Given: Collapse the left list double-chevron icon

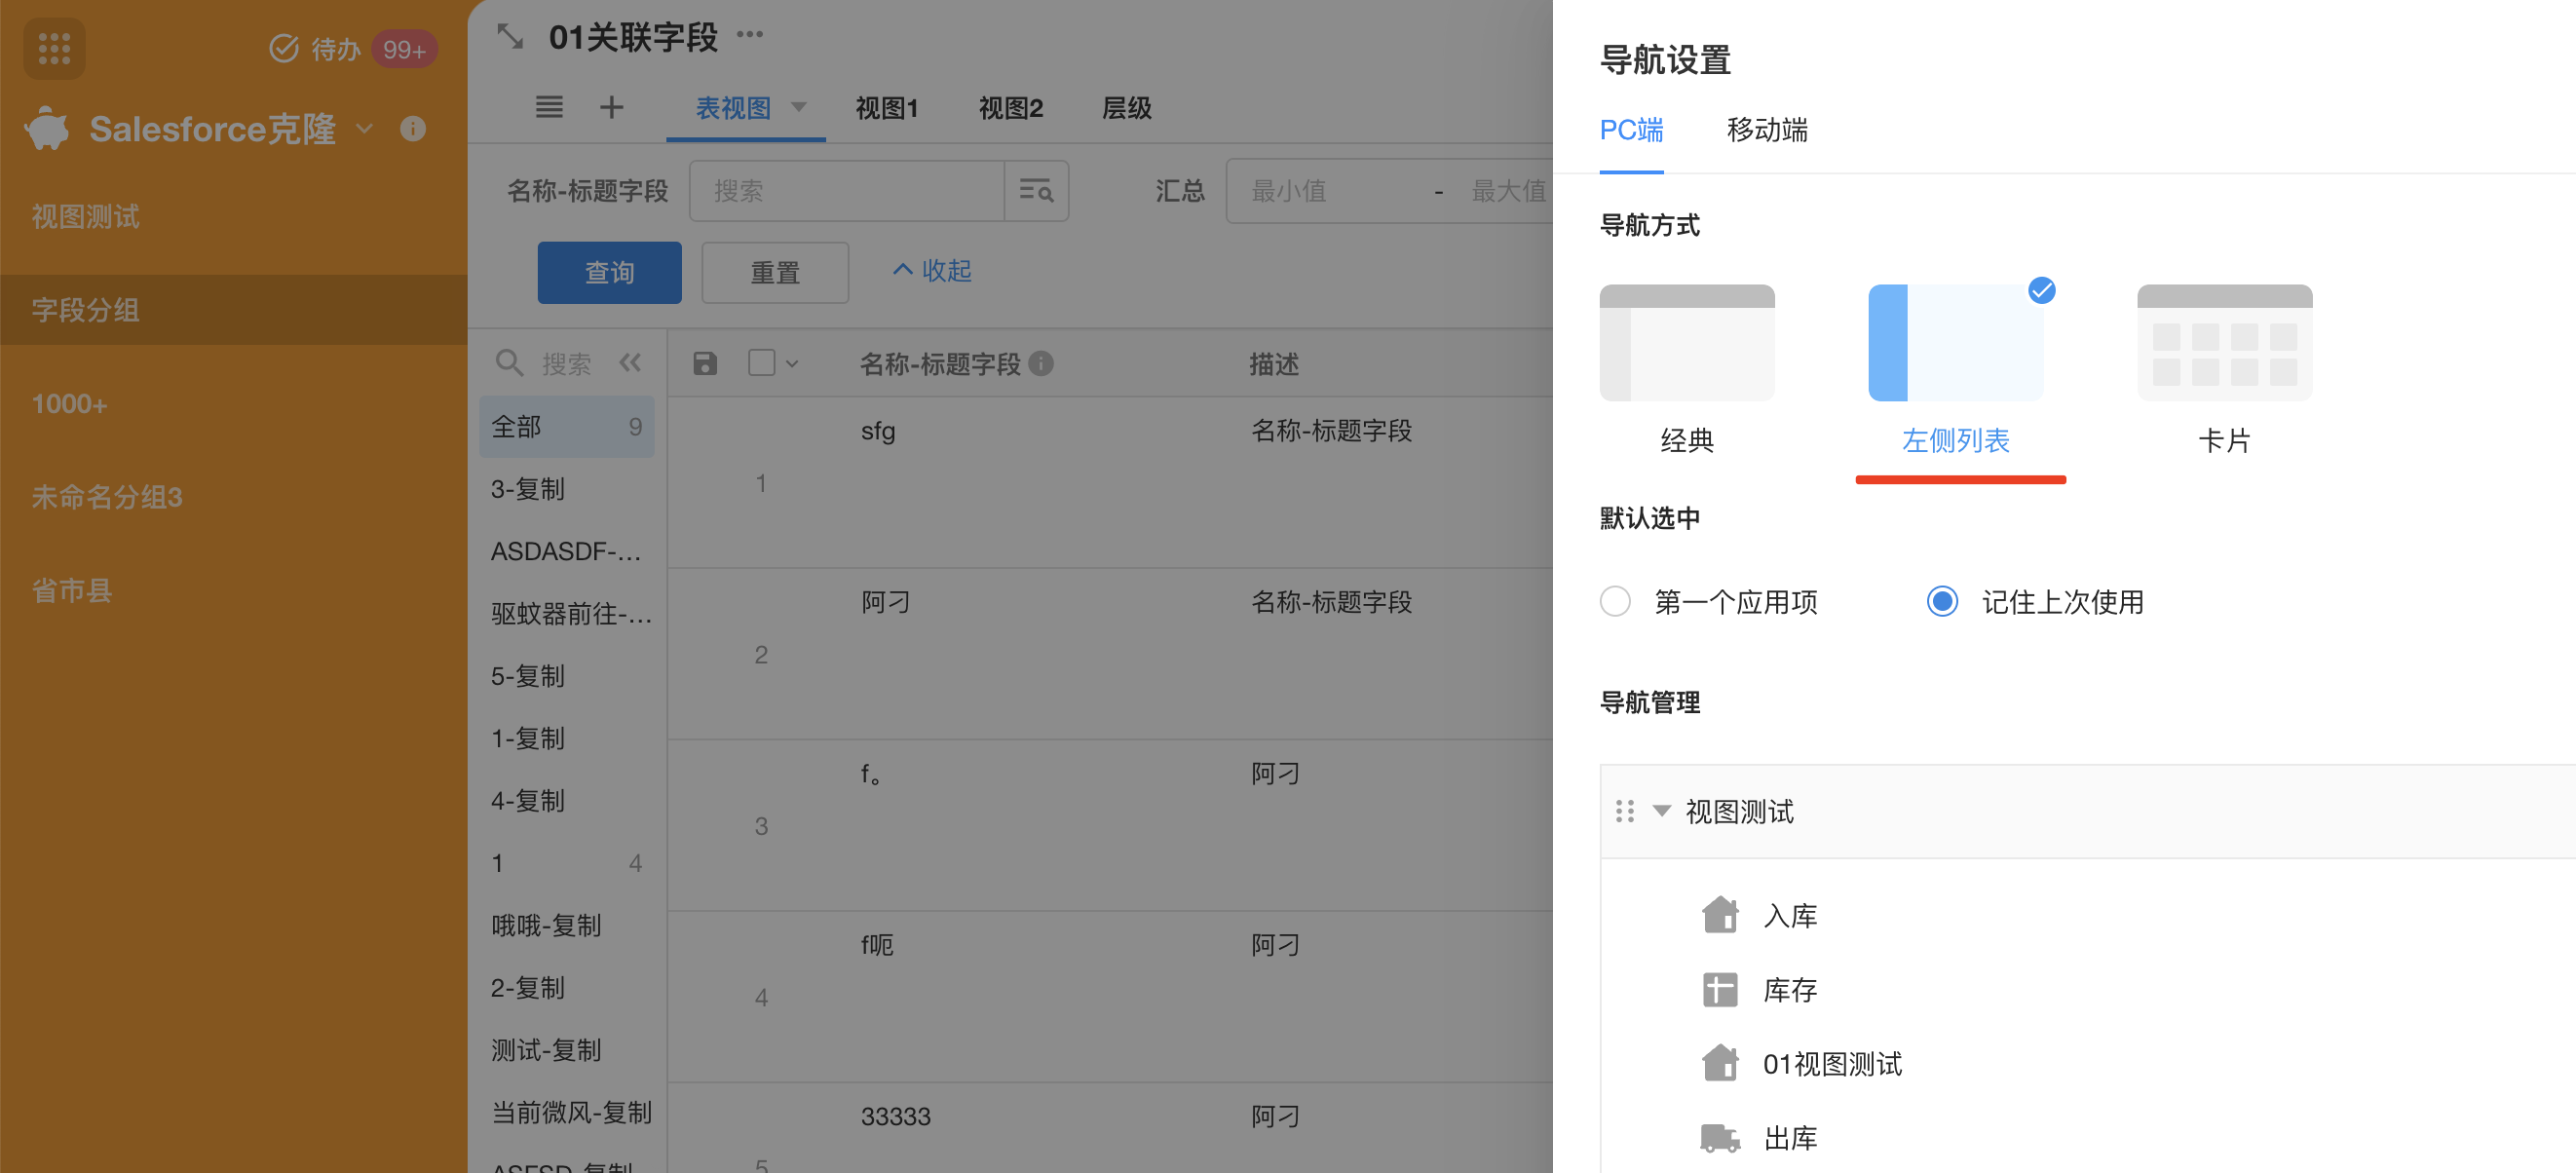Looking at the screenshot, I should [x=630, y=363].
